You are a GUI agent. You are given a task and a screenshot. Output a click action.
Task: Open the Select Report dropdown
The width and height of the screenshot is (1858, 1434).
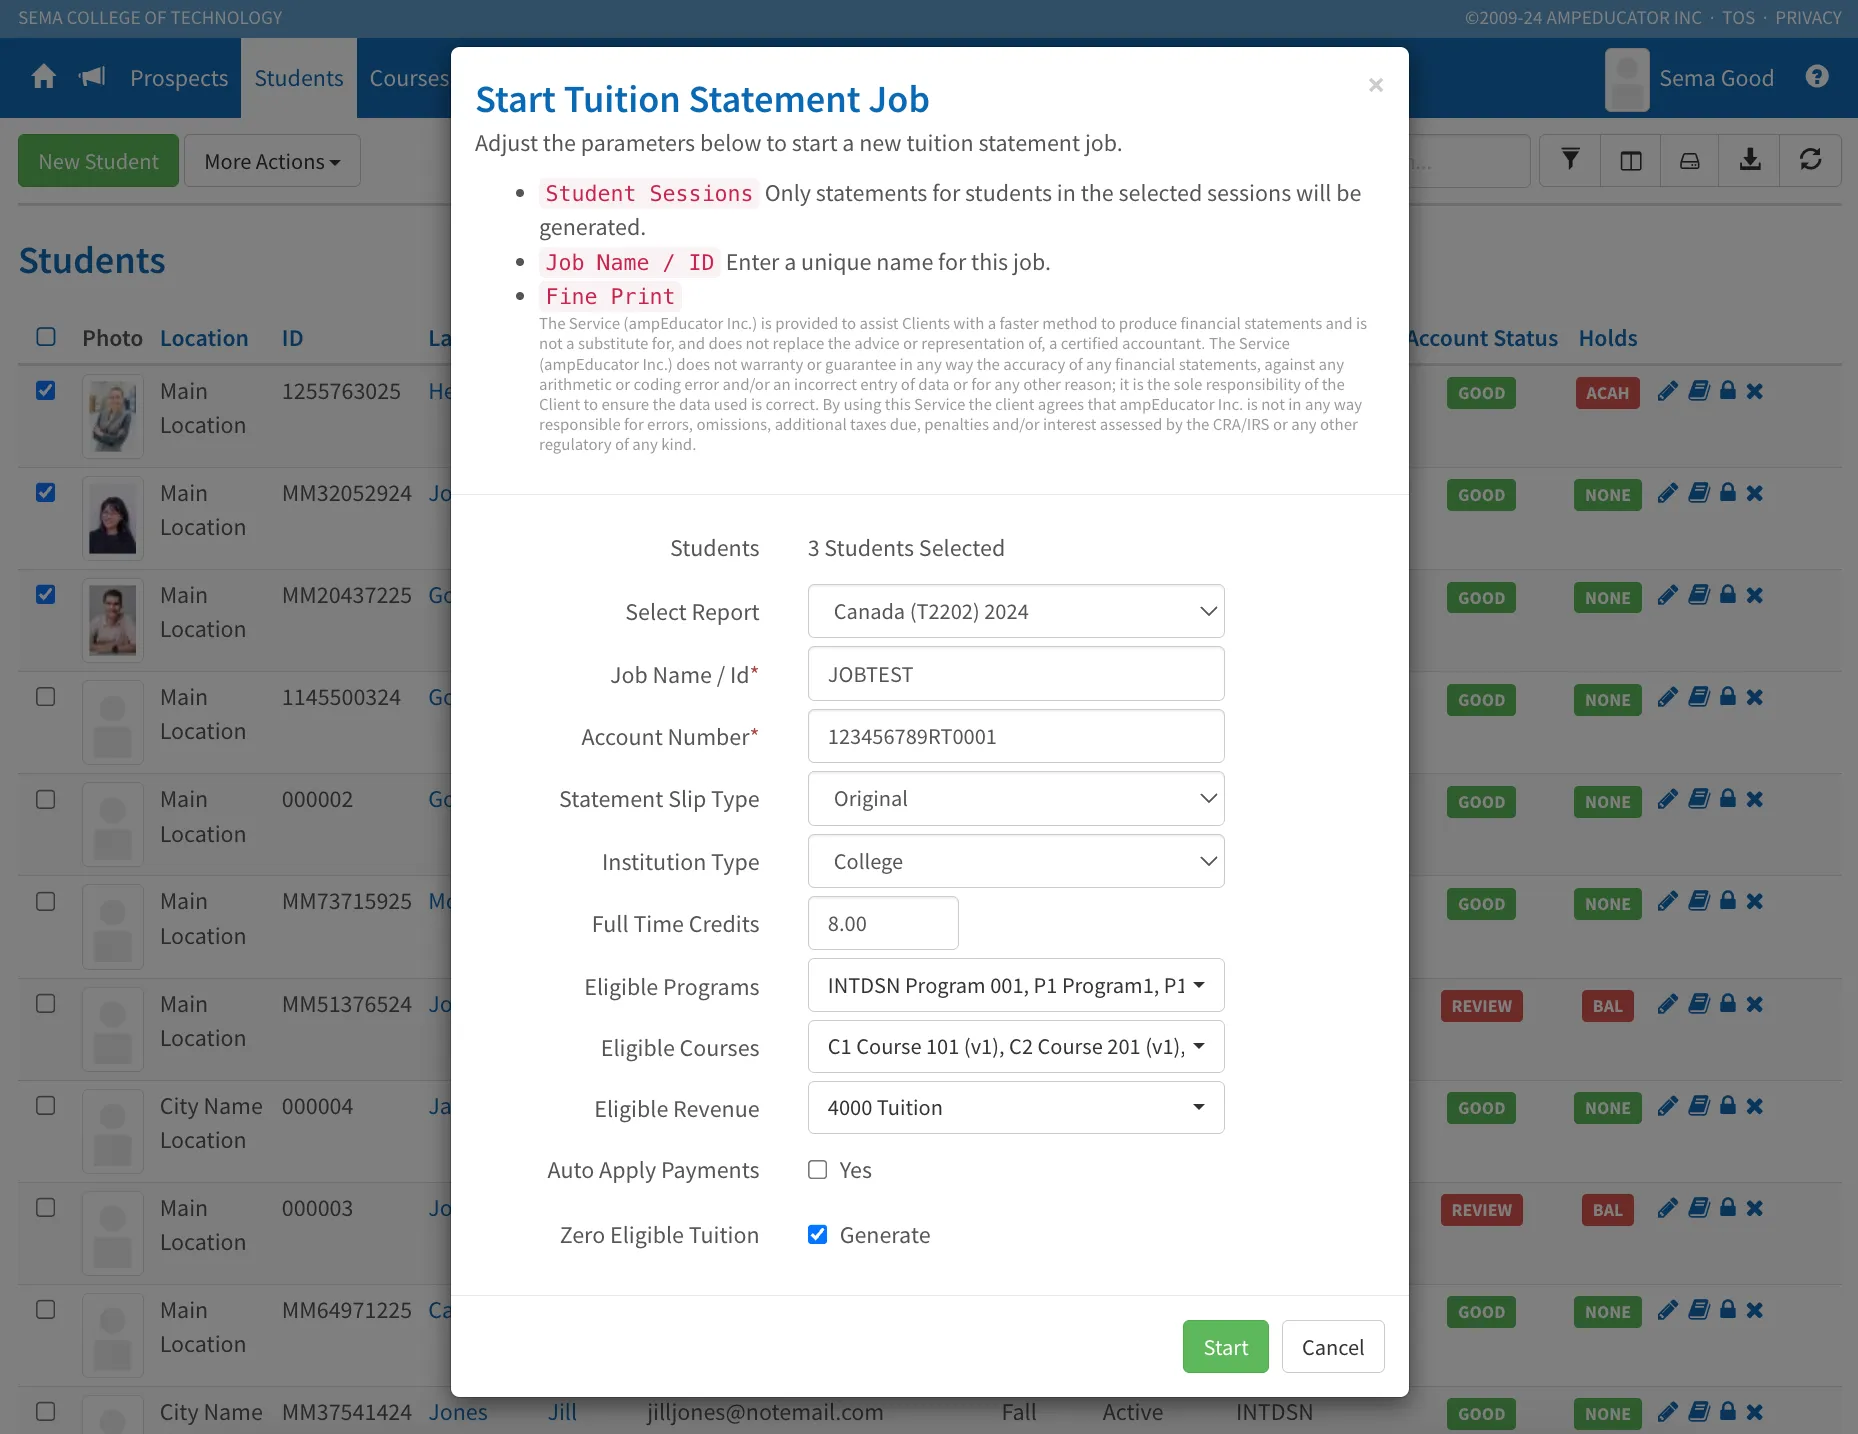pyautogui.click(x=1016, y=611)
